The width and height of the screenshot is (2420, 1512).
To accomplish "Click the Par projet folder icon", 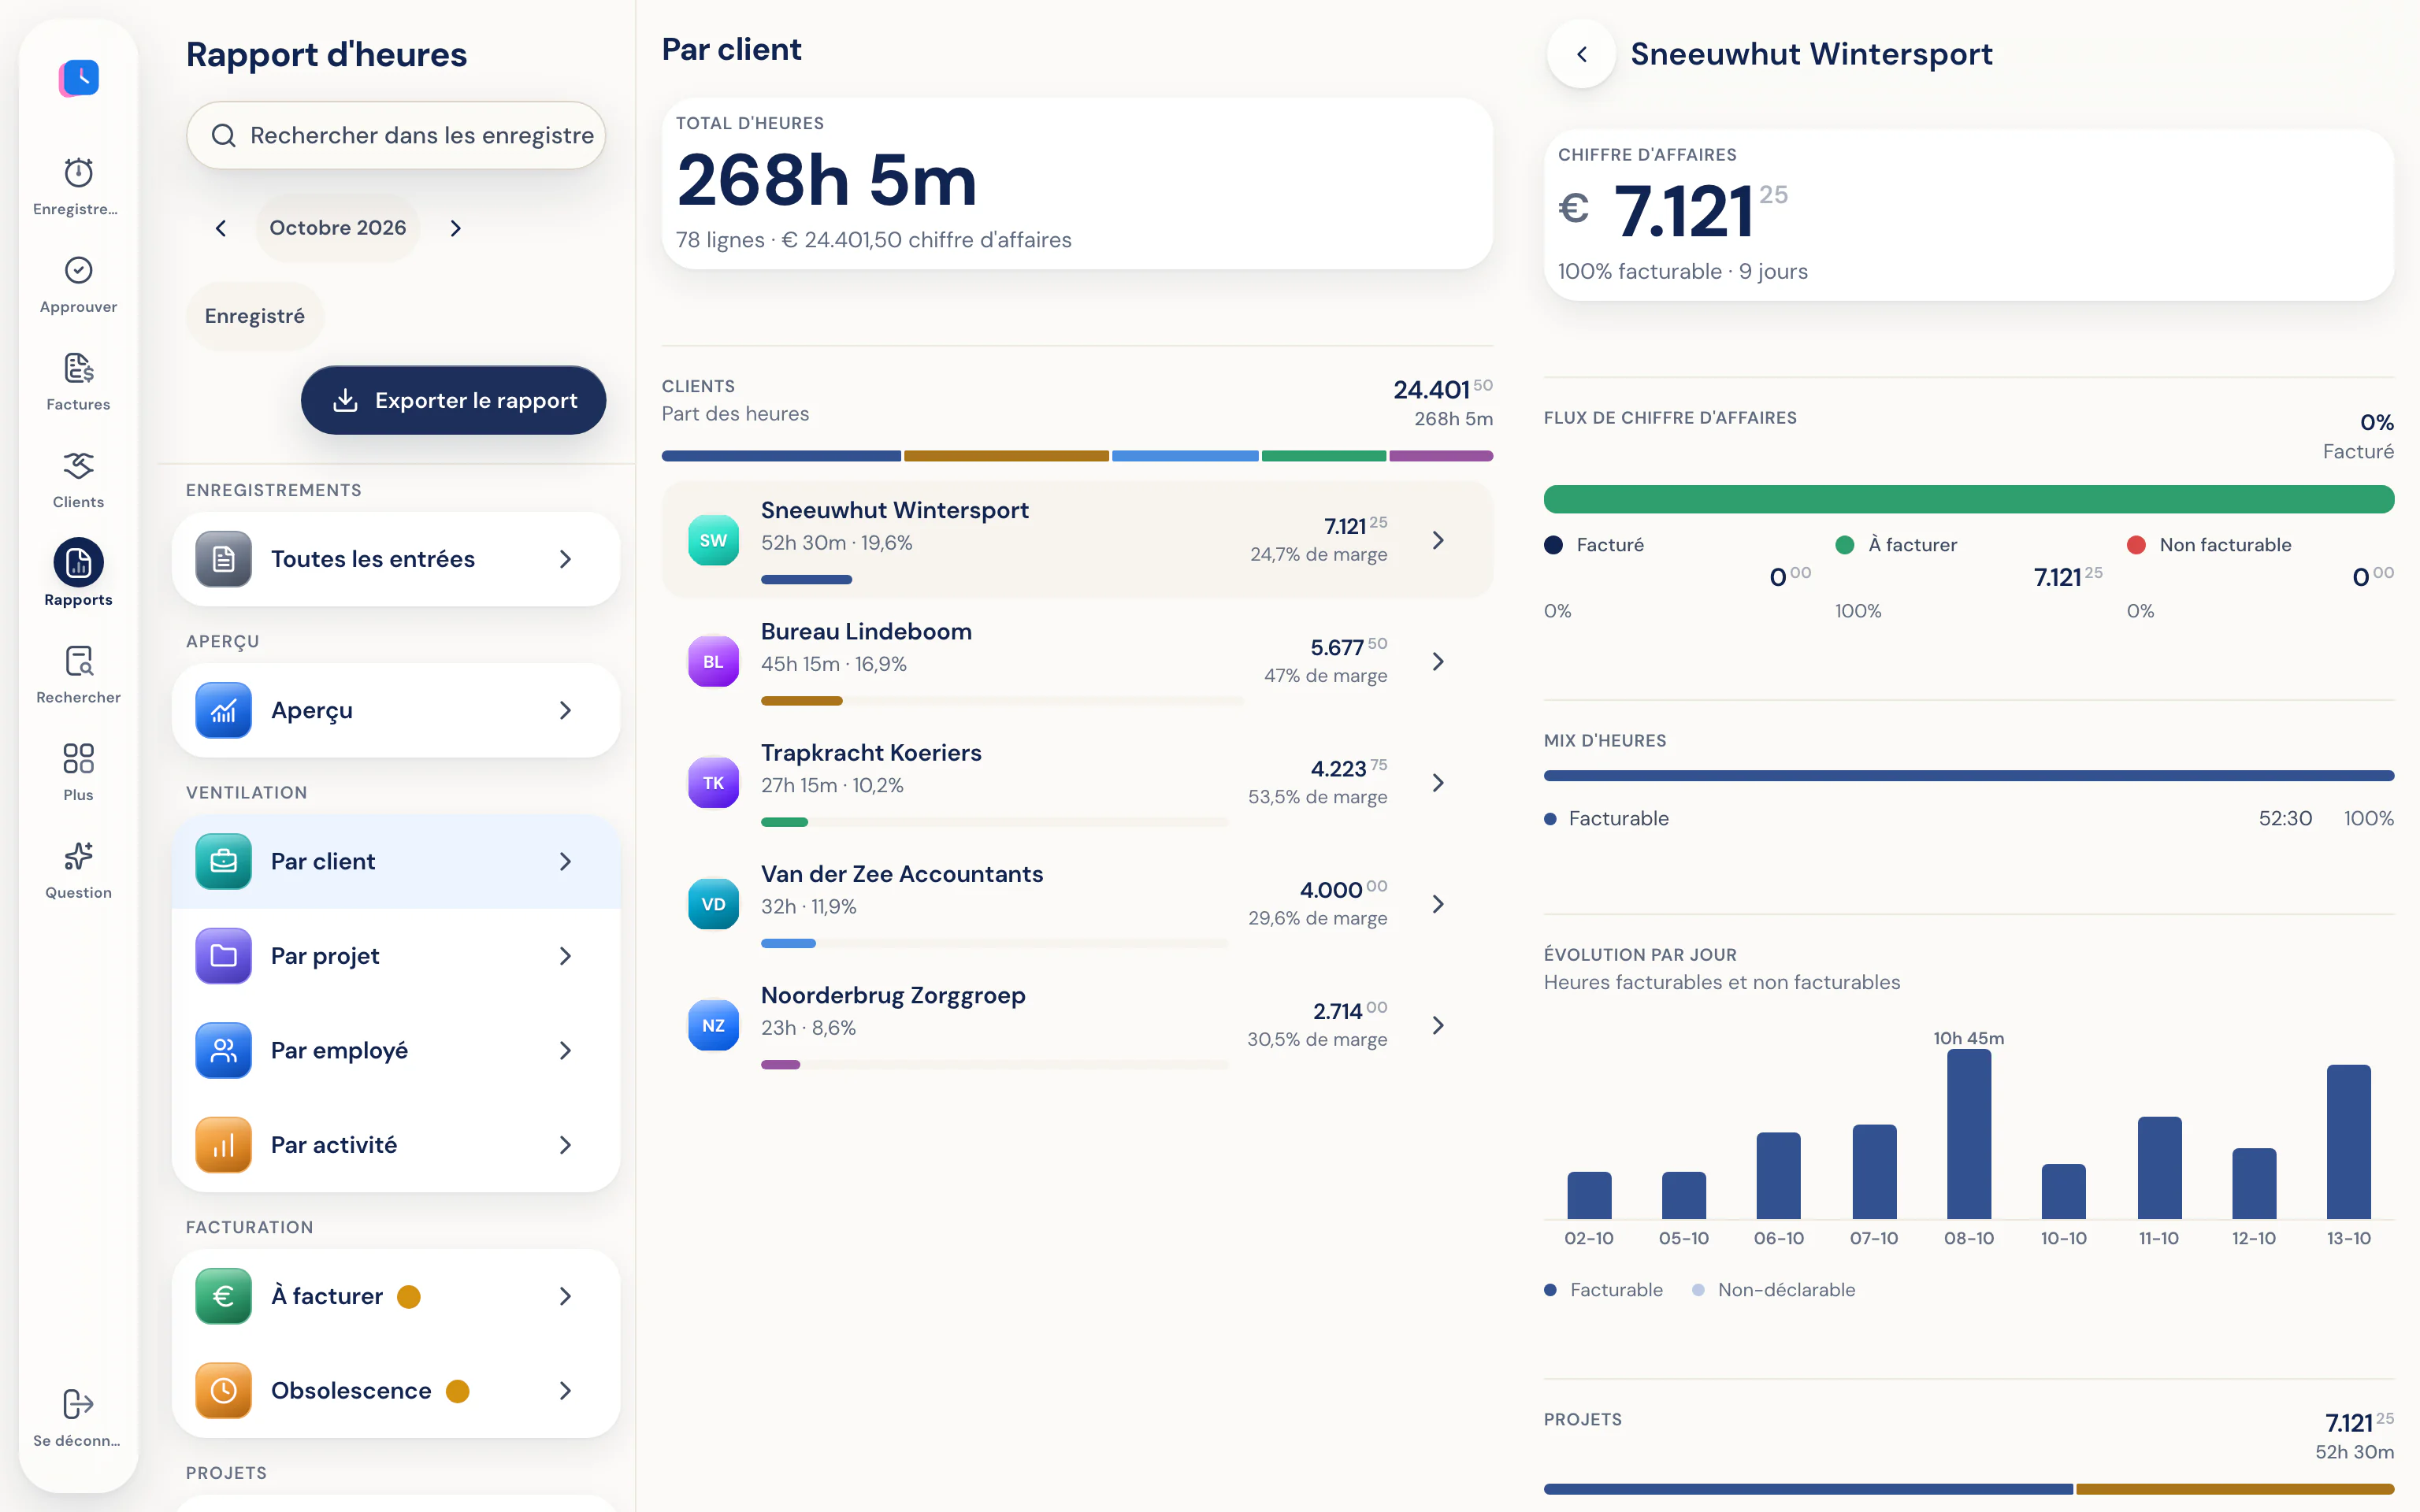I will [223, 956].
